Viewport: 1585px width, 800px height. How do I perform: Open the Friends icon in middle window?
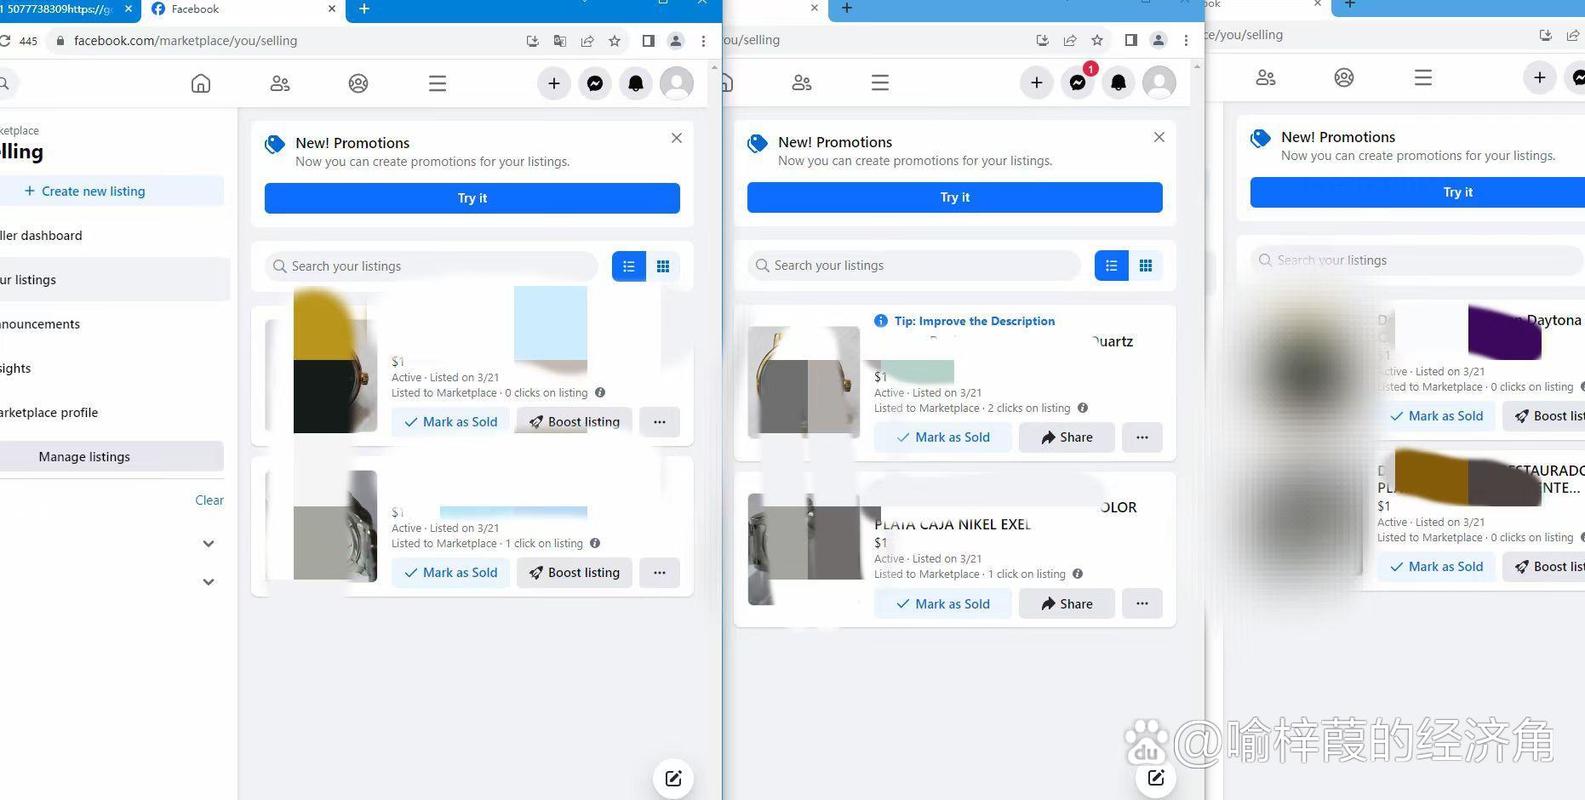click(801, 83)
